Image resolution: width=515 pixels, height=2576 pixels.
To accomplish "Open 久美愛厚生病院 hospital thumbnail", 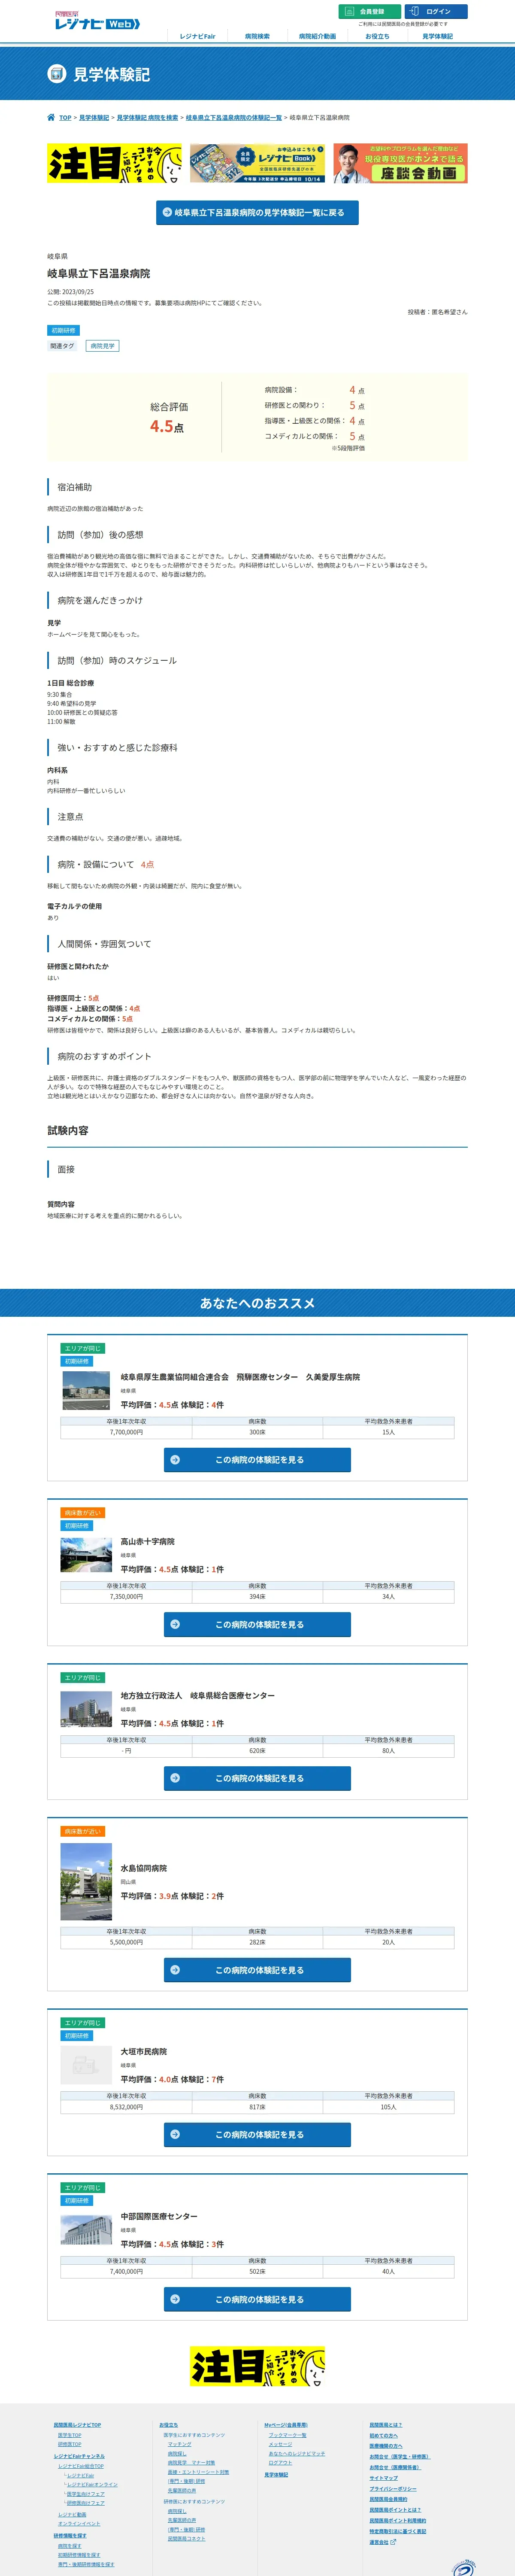I will click(86, 1390).
